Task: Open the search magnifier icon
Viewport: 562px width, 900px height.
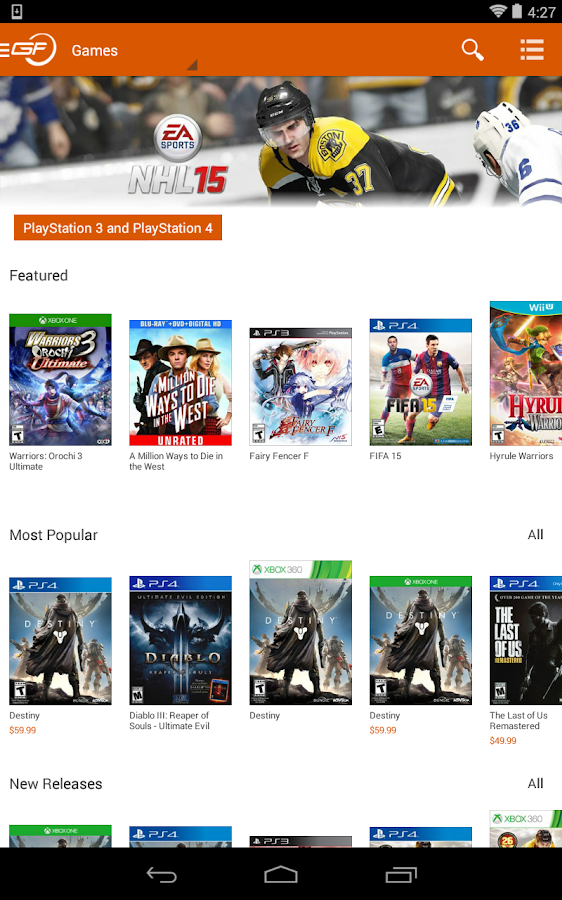Action: pos(472,50)
